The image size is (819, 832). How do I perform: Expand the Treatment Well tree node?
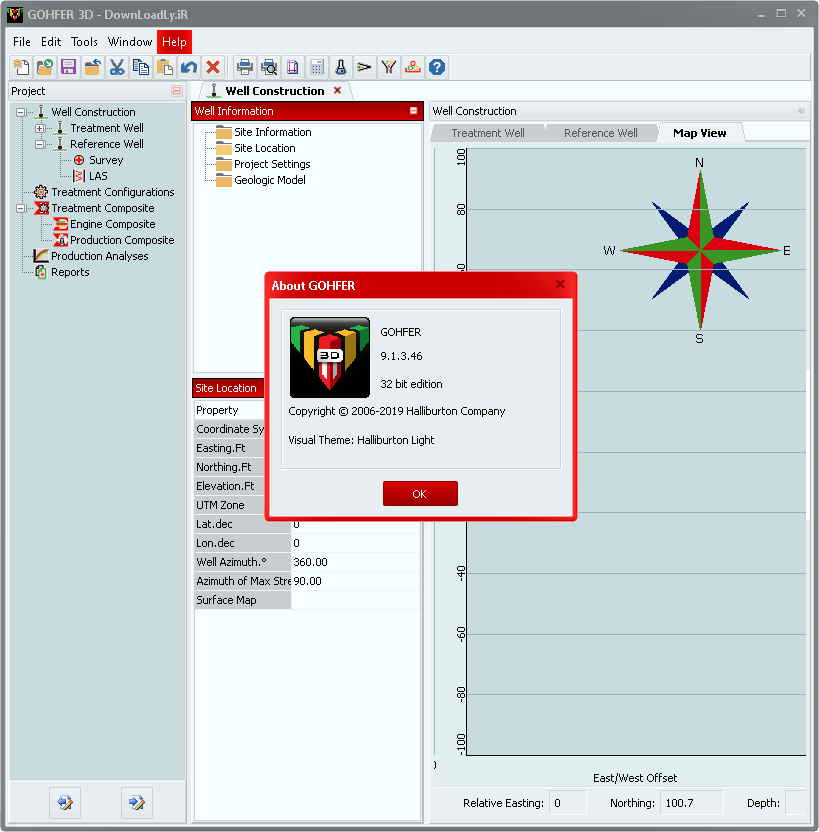[39, 128]
